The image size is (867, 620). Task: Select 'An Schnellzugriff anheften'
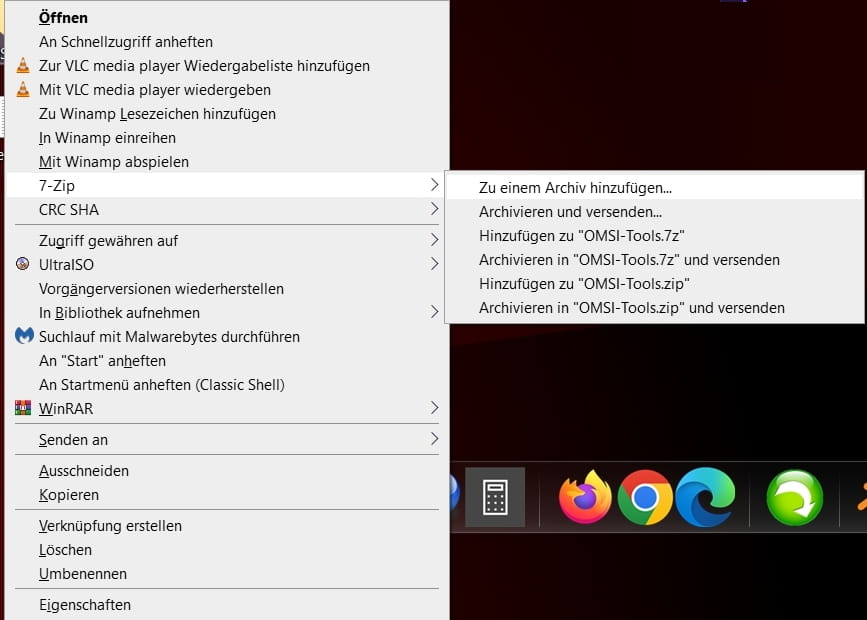[x=126, y=42]
